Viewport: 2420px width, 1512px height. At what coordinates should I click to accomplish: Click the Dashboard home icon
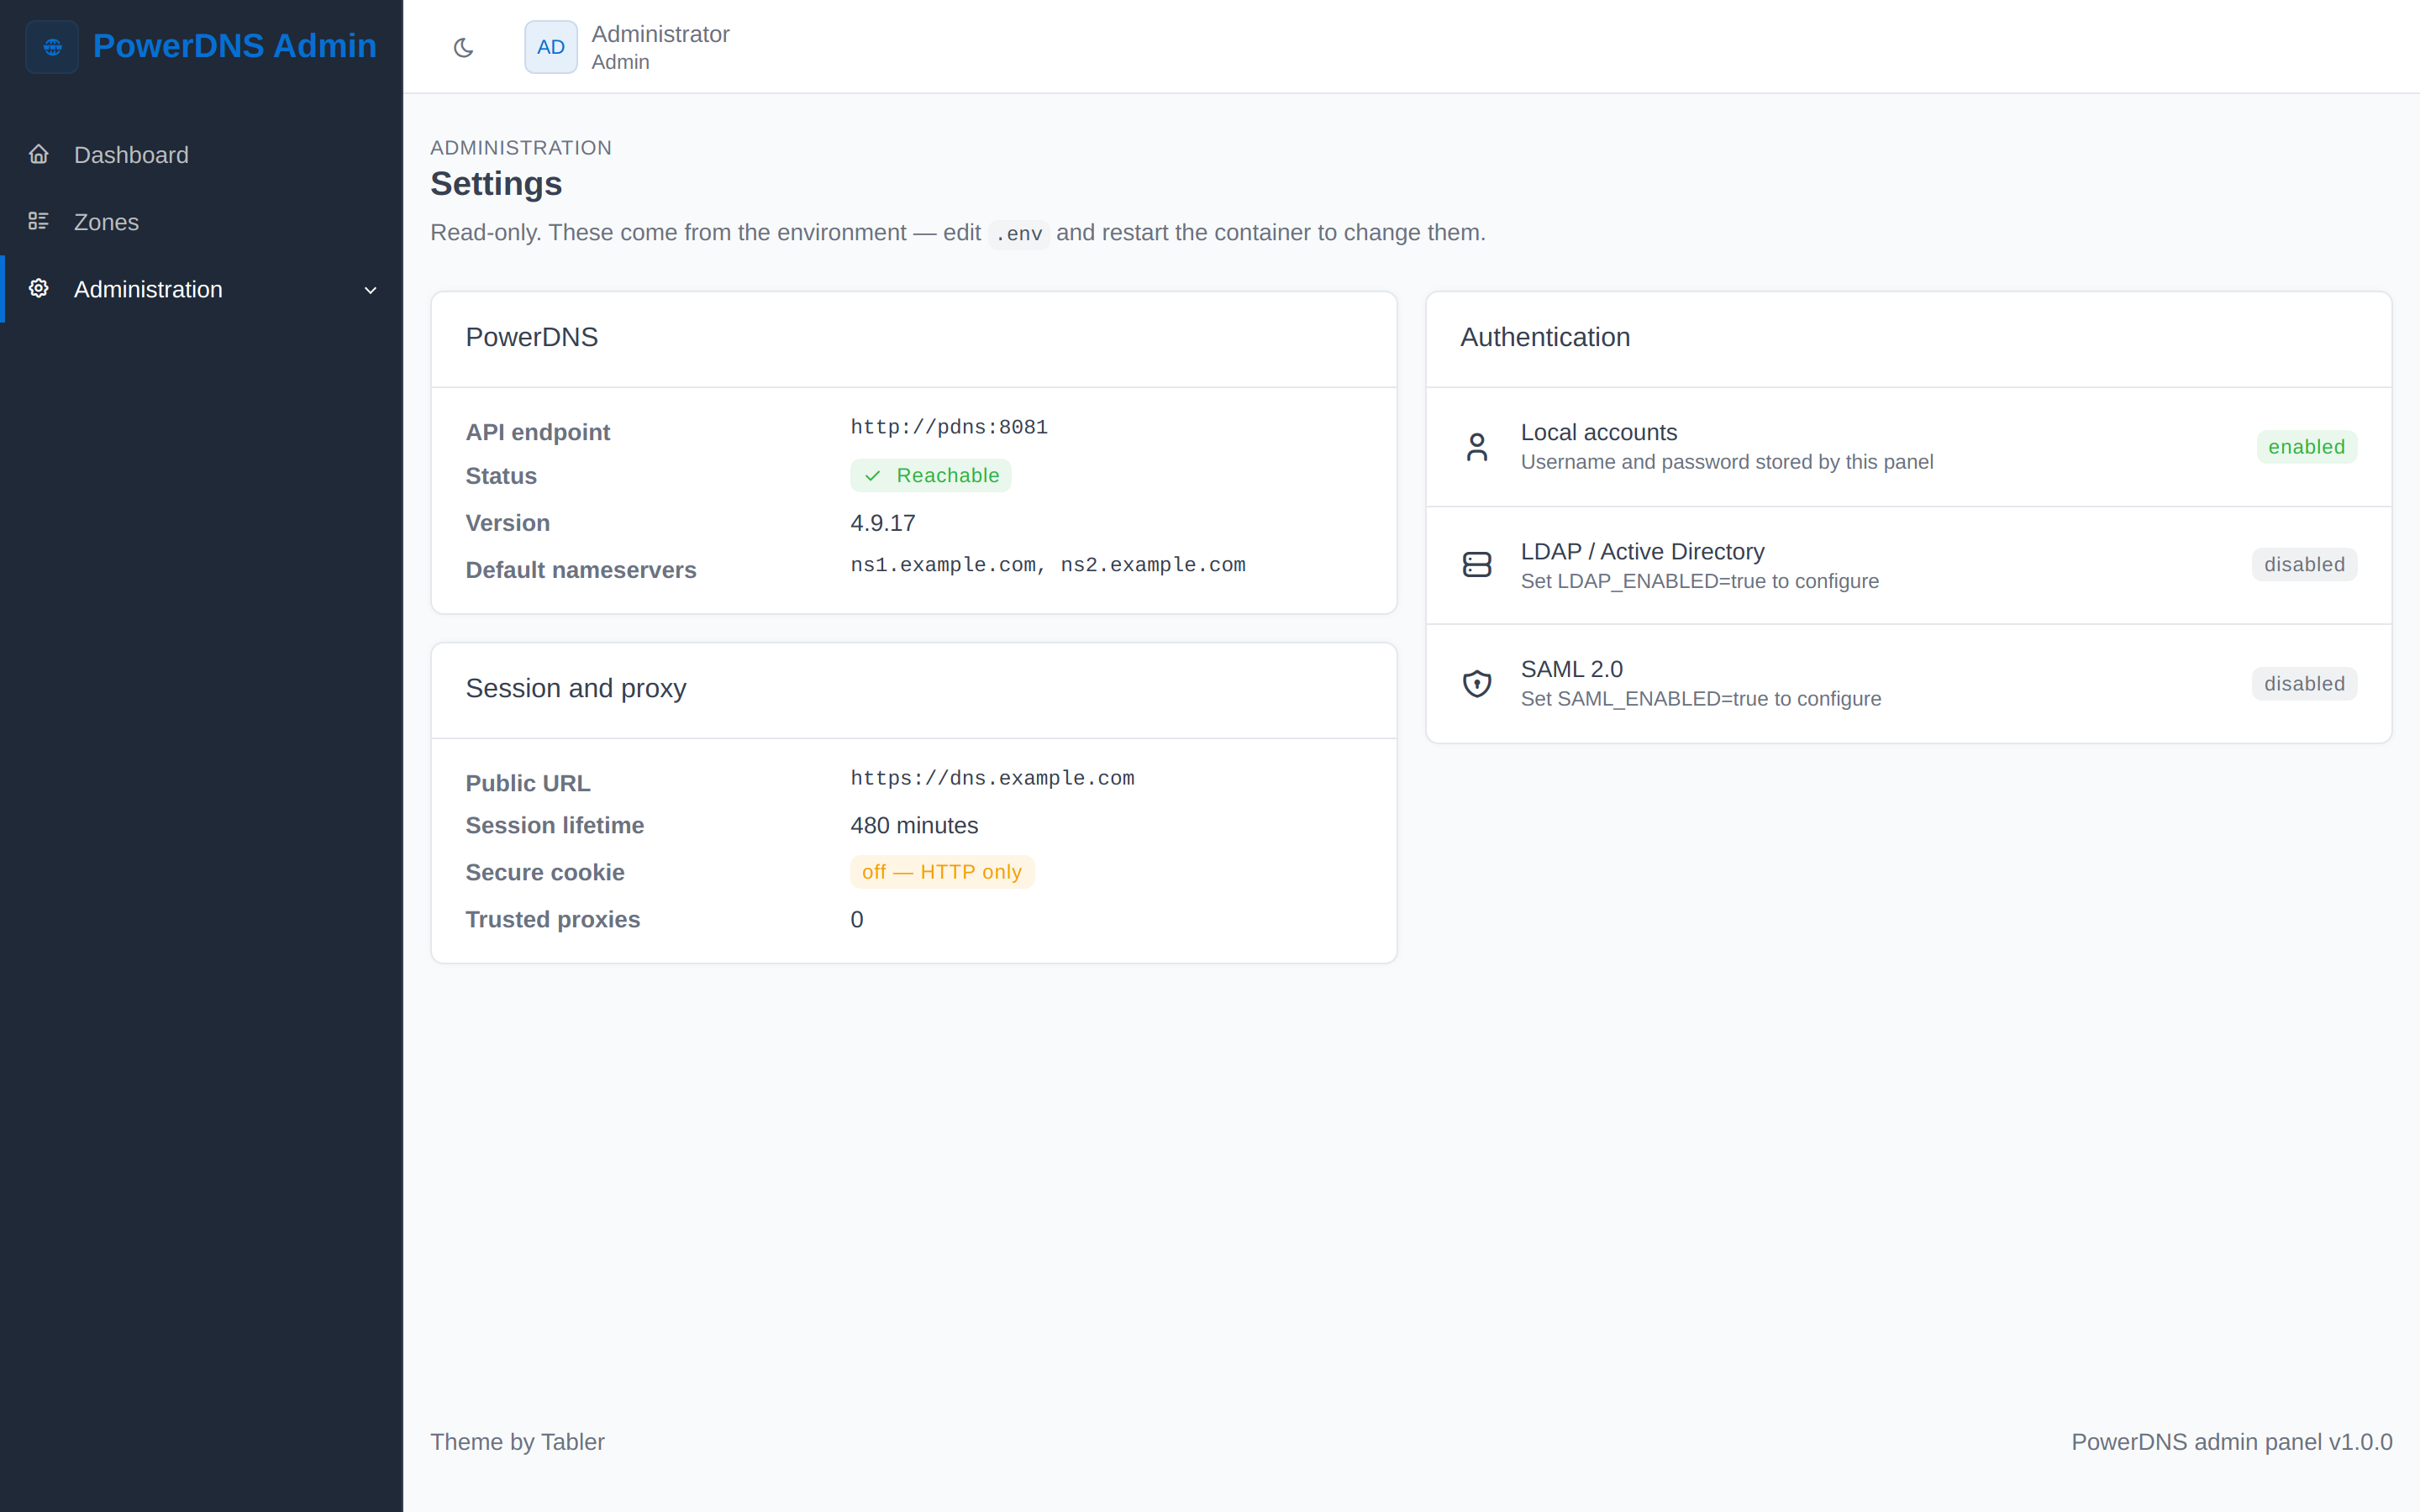(39, 154)
